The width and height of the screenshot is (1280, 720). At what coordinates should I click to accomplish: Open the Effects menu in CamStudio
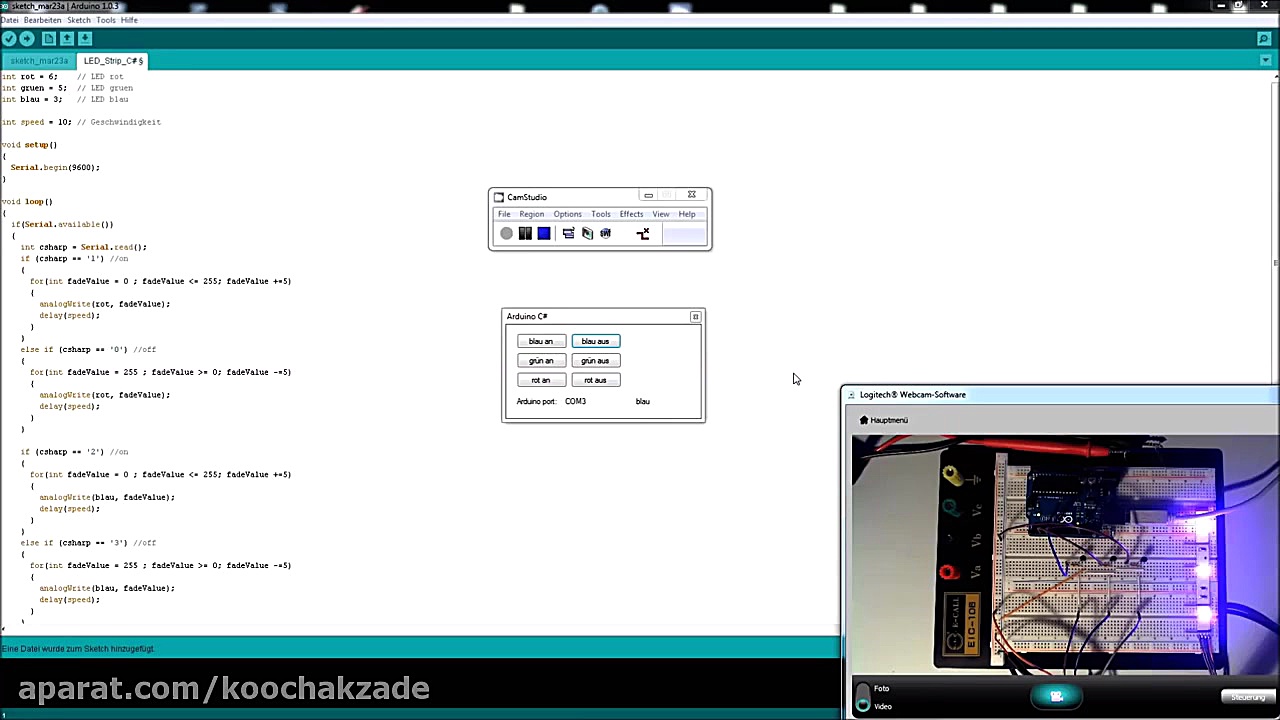631,214
